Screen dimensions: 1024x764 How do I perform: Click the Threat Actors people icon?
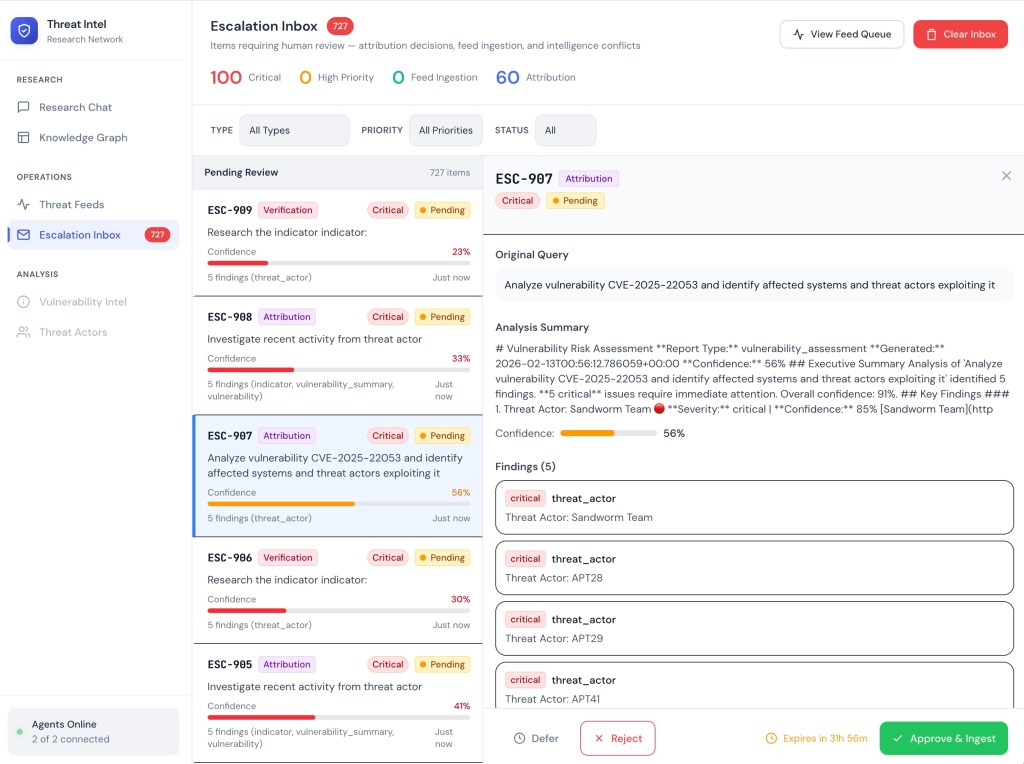click(x=23, y=332)
